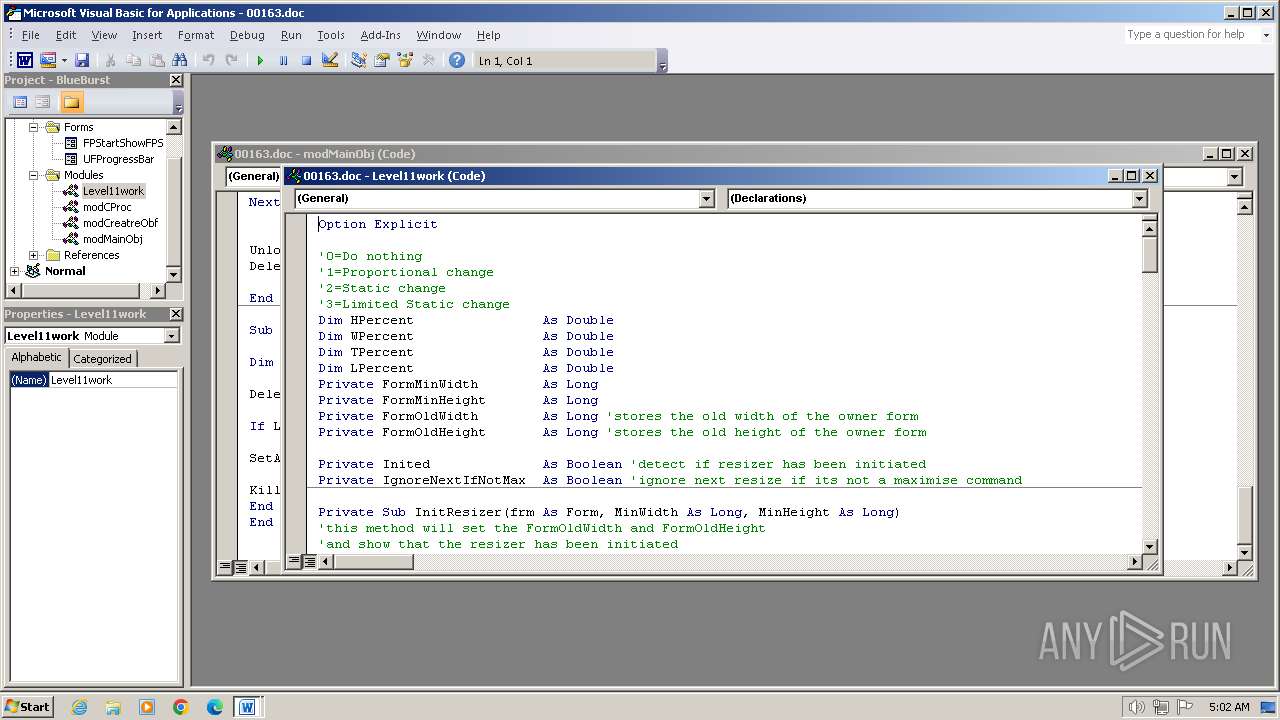Click the Undo arrow icon
The height and width of the screenshot is (720, 1280).
tap(209, 61)
